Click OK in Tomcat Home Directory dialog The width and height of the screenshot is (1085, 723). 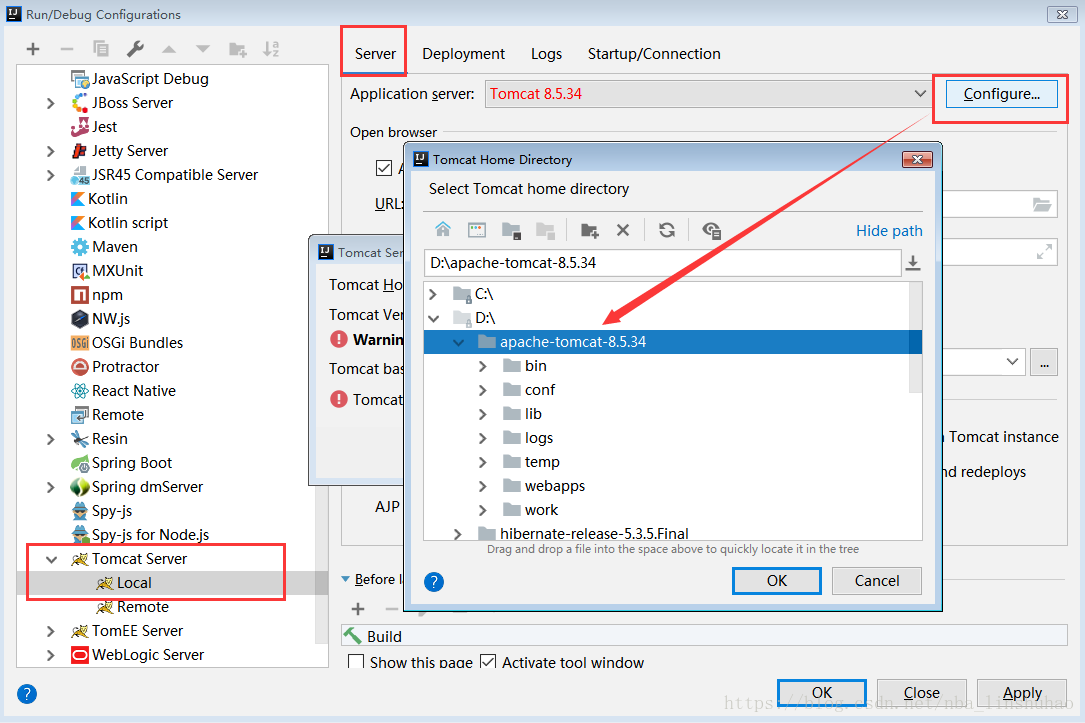pyautogui.click(x=776, y=580)
